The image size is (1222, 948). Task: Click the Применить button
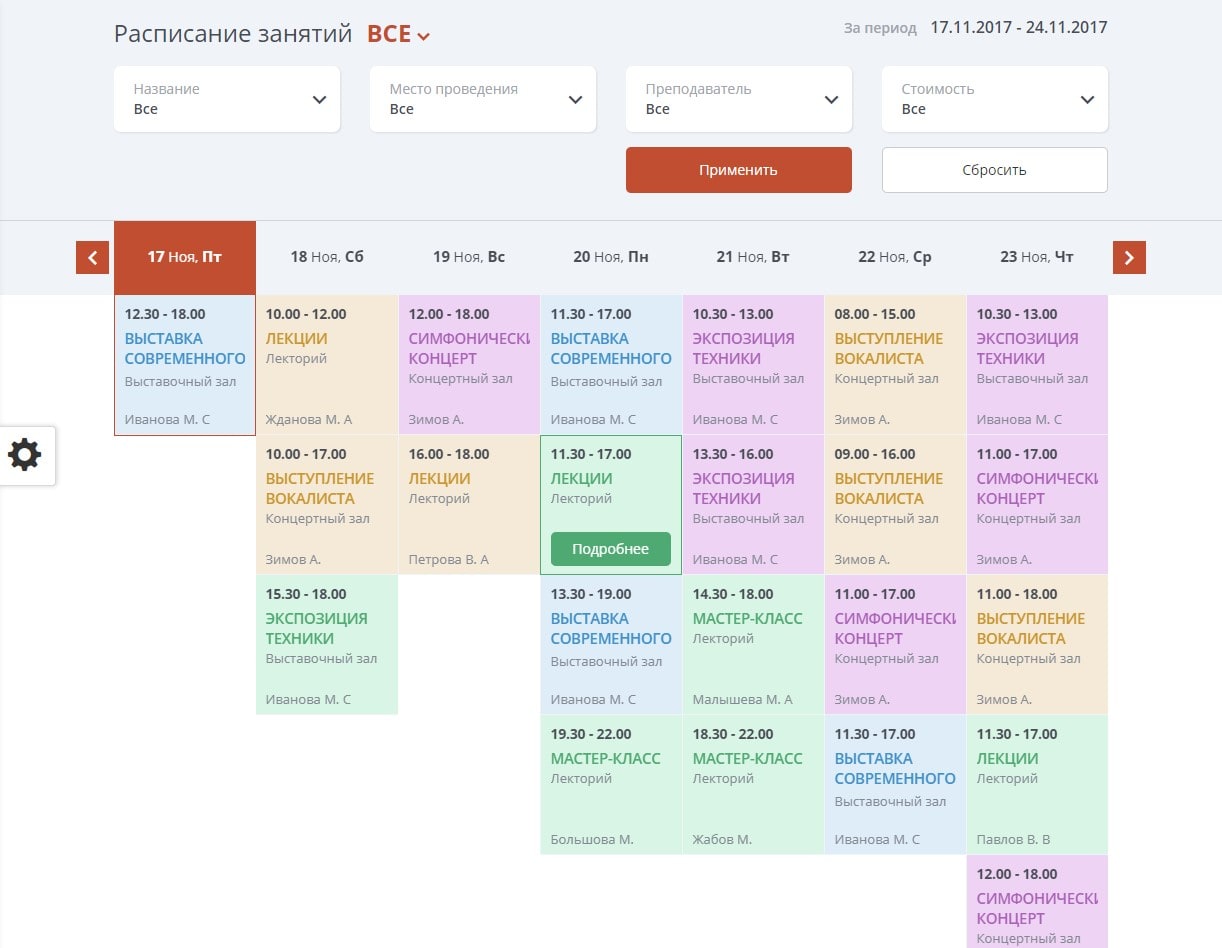(x=739, y=170)
